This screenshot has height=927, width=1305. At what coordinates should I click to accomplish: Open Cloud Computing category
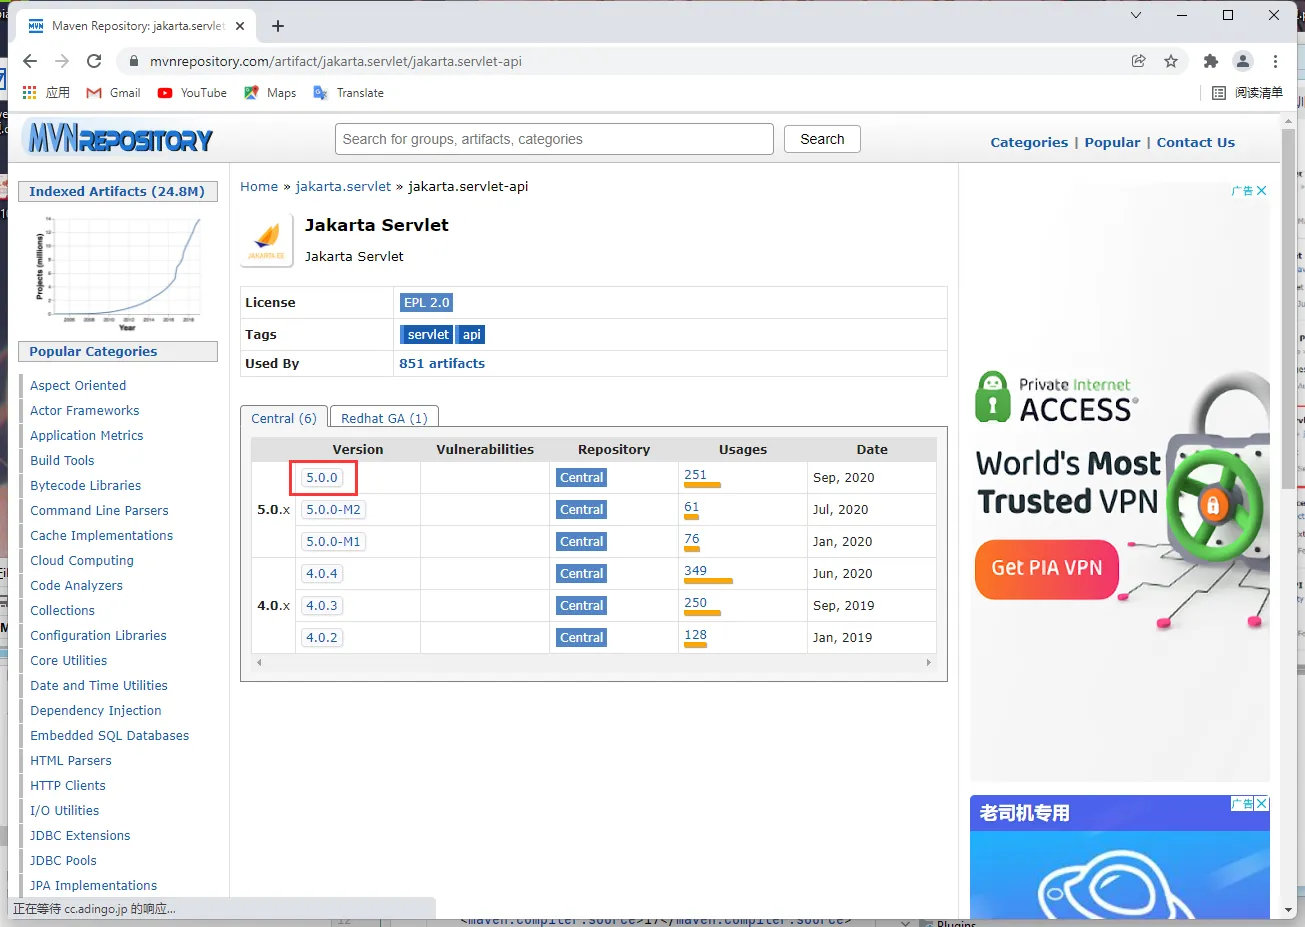pos(82,560)
